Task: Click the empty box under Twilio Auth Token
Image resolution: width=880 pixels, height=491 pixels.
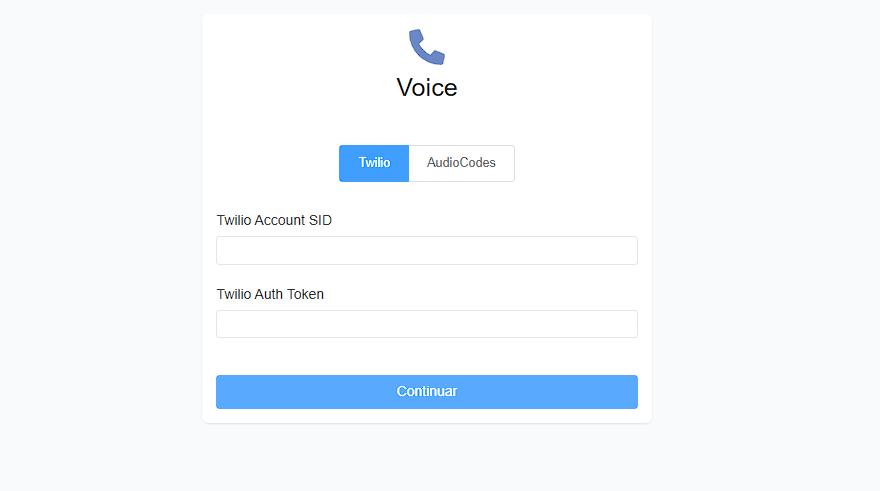Action: (427, 324)
